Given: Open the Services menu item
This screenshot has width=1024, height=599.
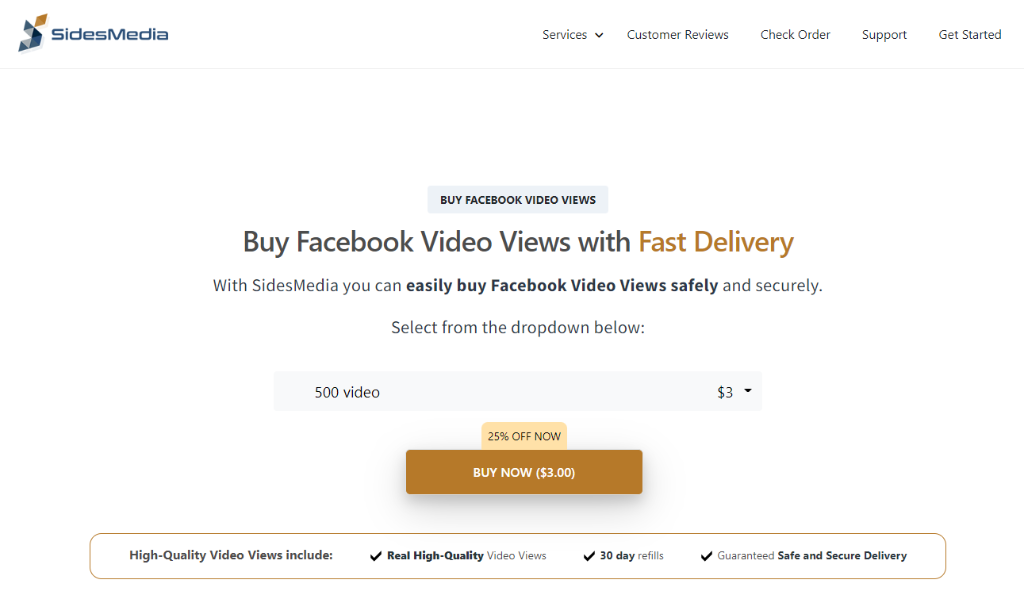Looking at the screenshot, I should 564,35.
